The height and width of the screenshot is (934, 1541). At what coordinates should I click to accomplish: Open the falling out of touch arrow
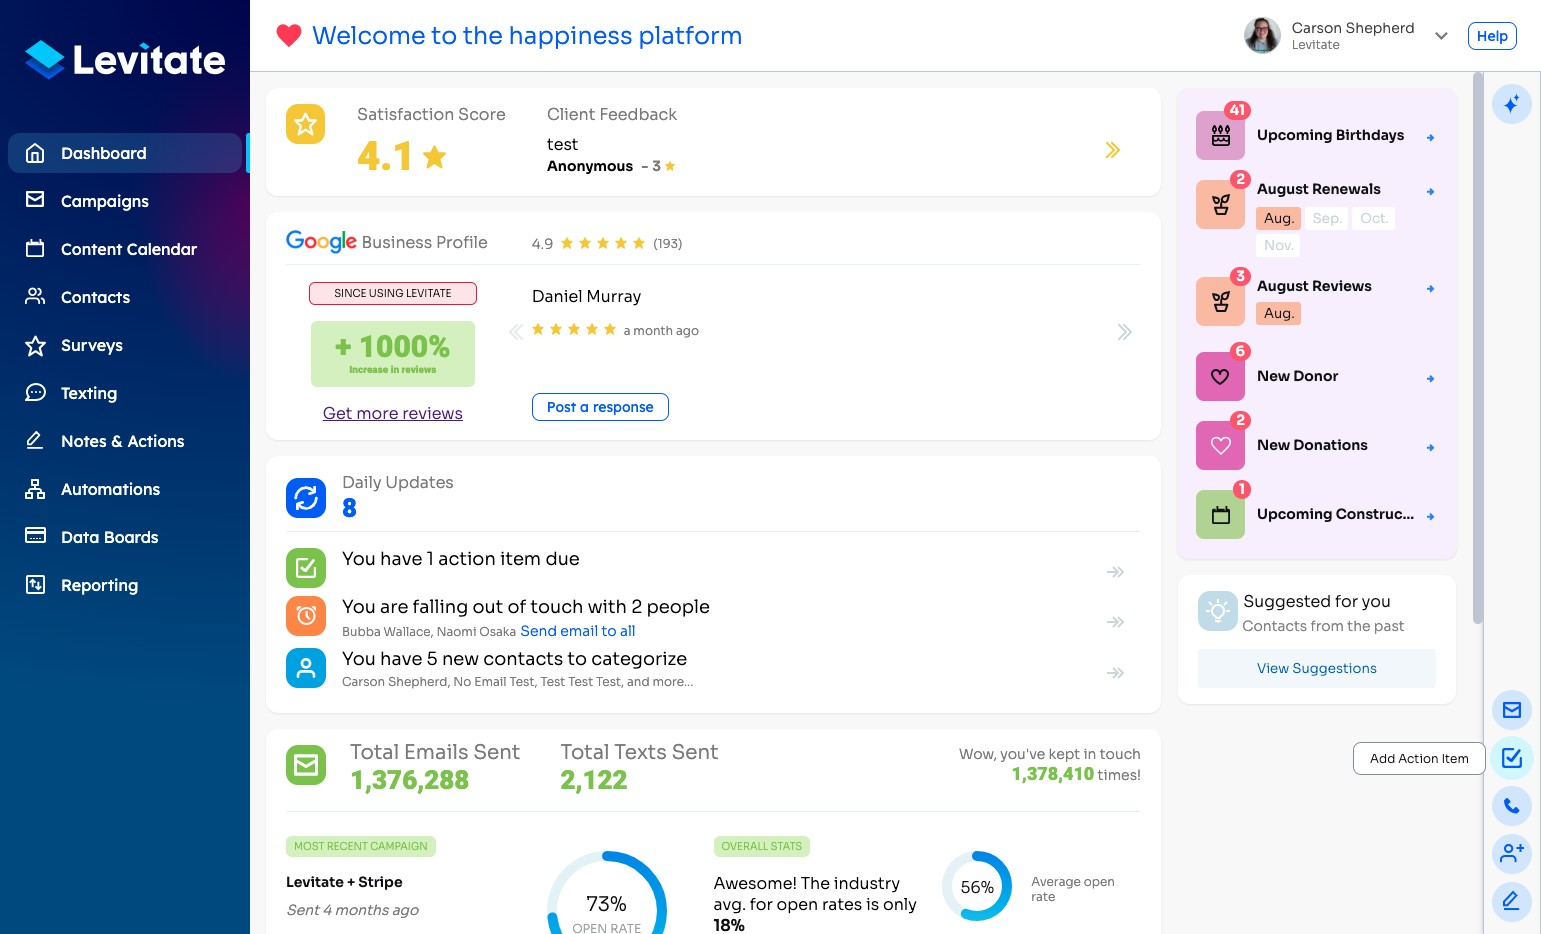pyautogui.click(x=1116, y=622)
